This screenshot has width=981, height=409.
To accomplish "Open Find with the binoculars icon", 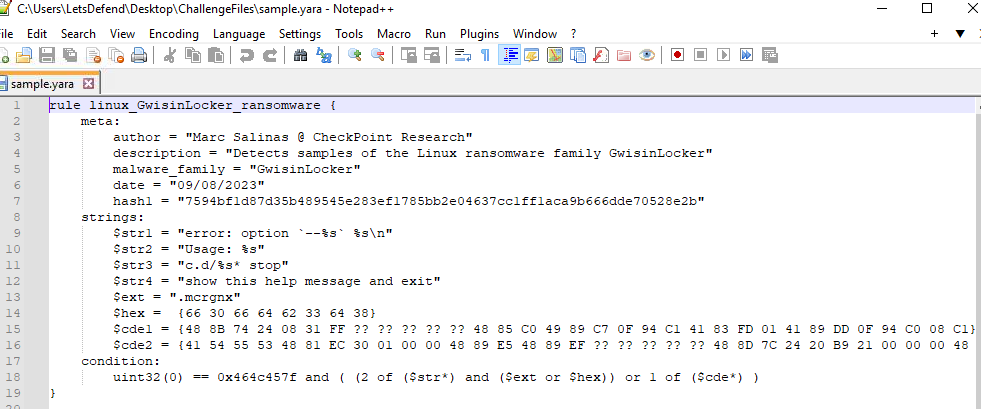I will (299, 56).
